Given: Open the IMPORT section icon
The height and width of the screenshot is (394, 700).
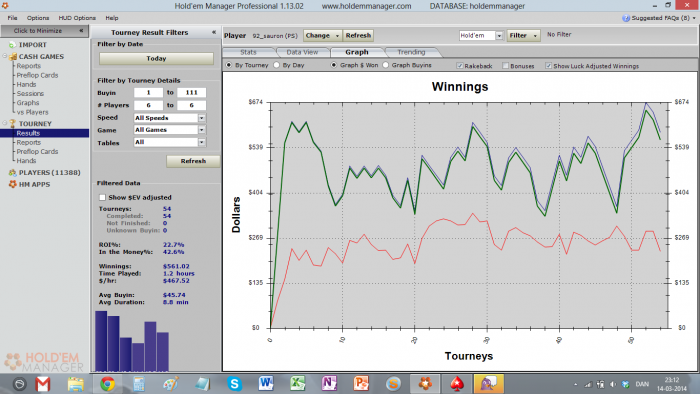Looking at the screenshot, I should pos(12,45).
